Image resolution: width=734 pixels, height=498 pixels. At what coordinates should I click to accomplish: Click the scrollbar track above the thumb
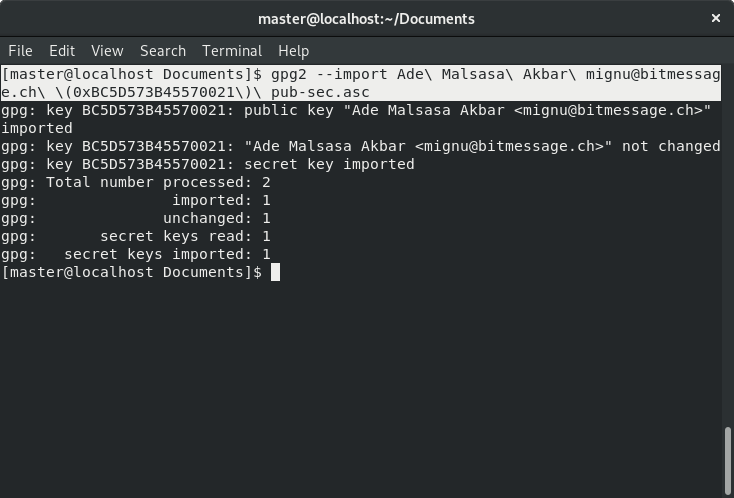728,243
